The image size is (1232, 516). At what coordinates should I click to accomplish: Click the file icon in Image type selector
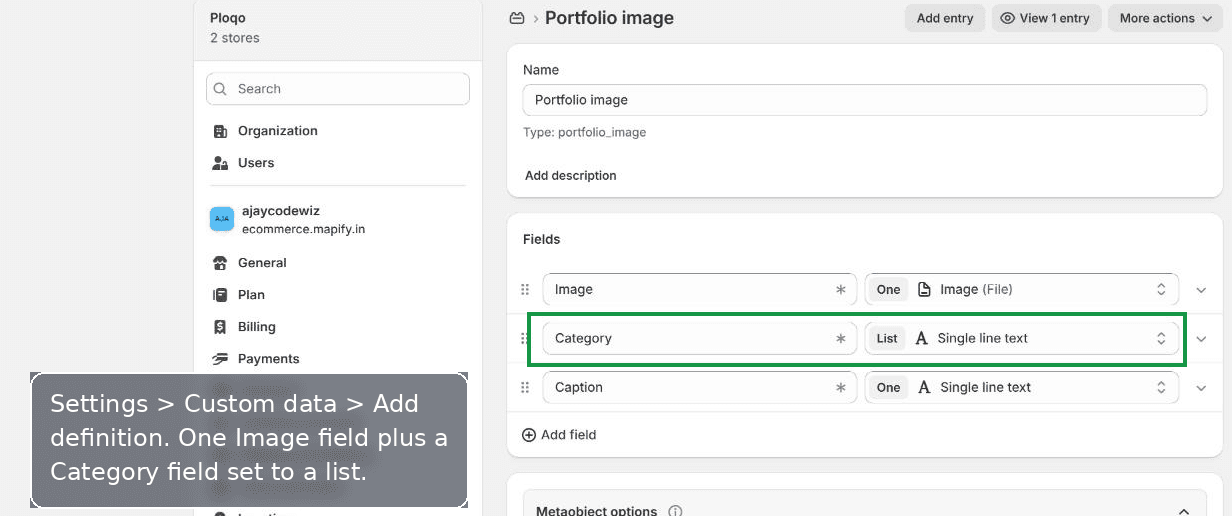click(924, 289)
